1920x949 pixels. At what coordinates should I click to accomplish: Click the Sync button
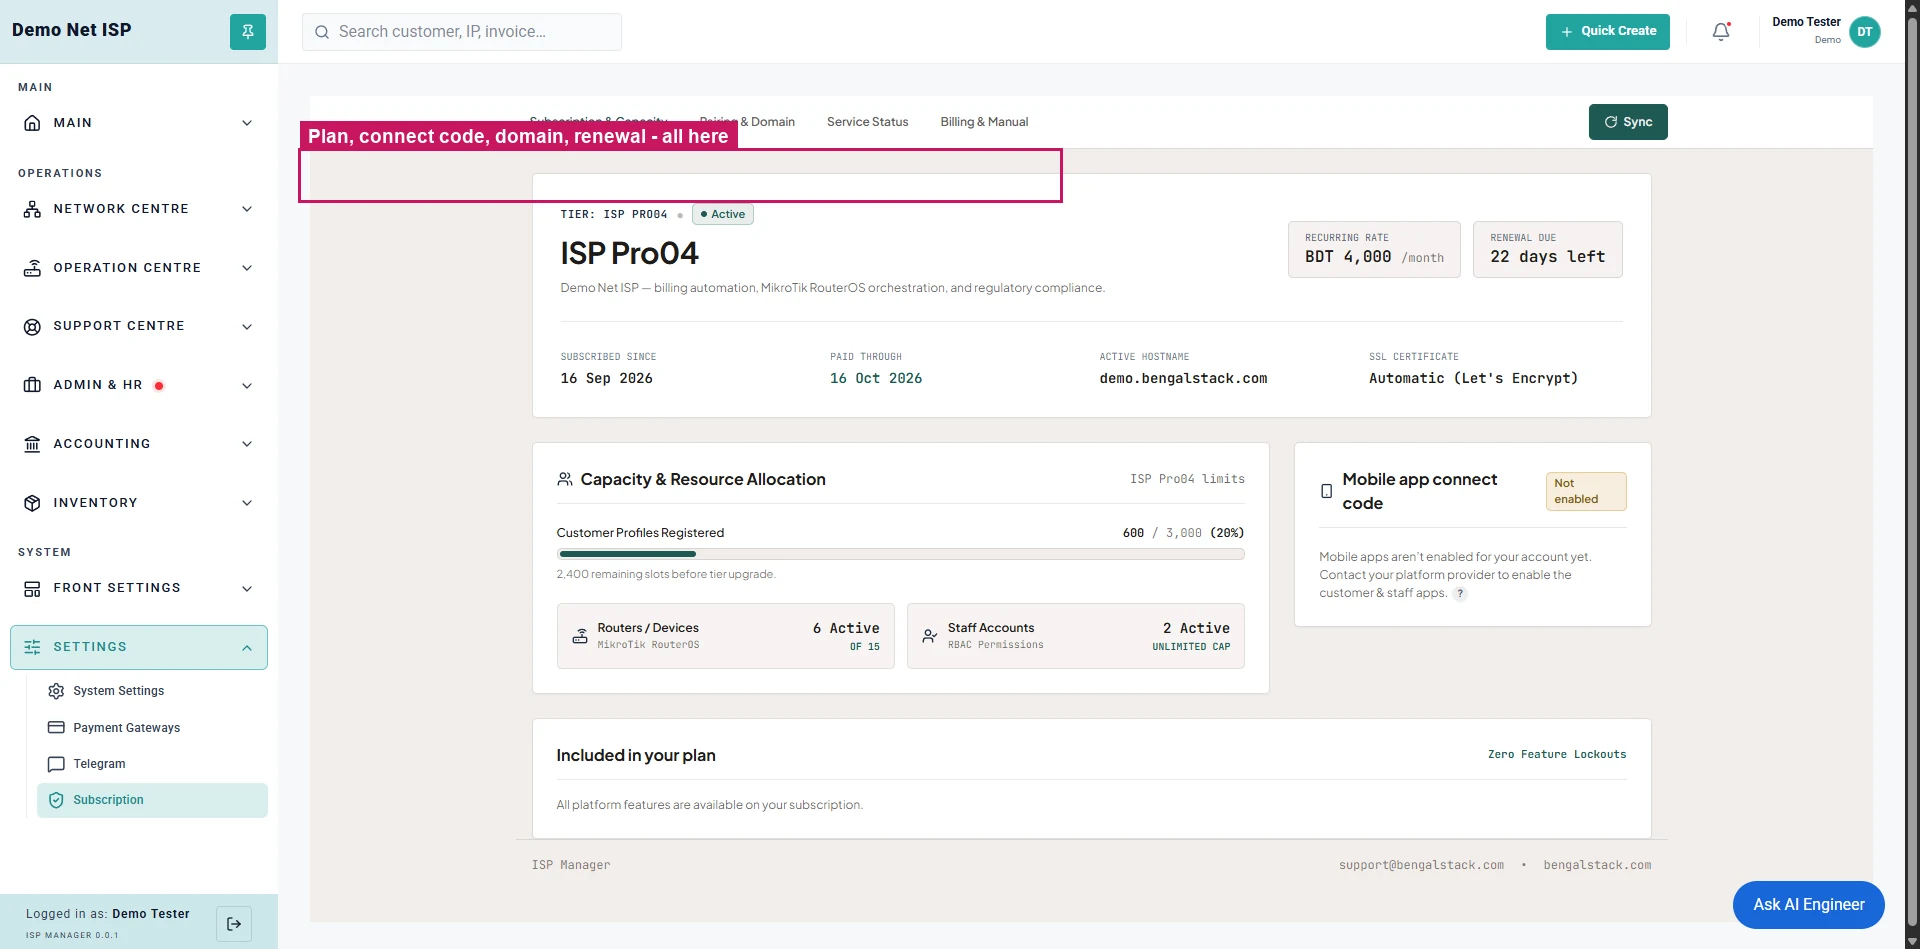pos(1628,122)
